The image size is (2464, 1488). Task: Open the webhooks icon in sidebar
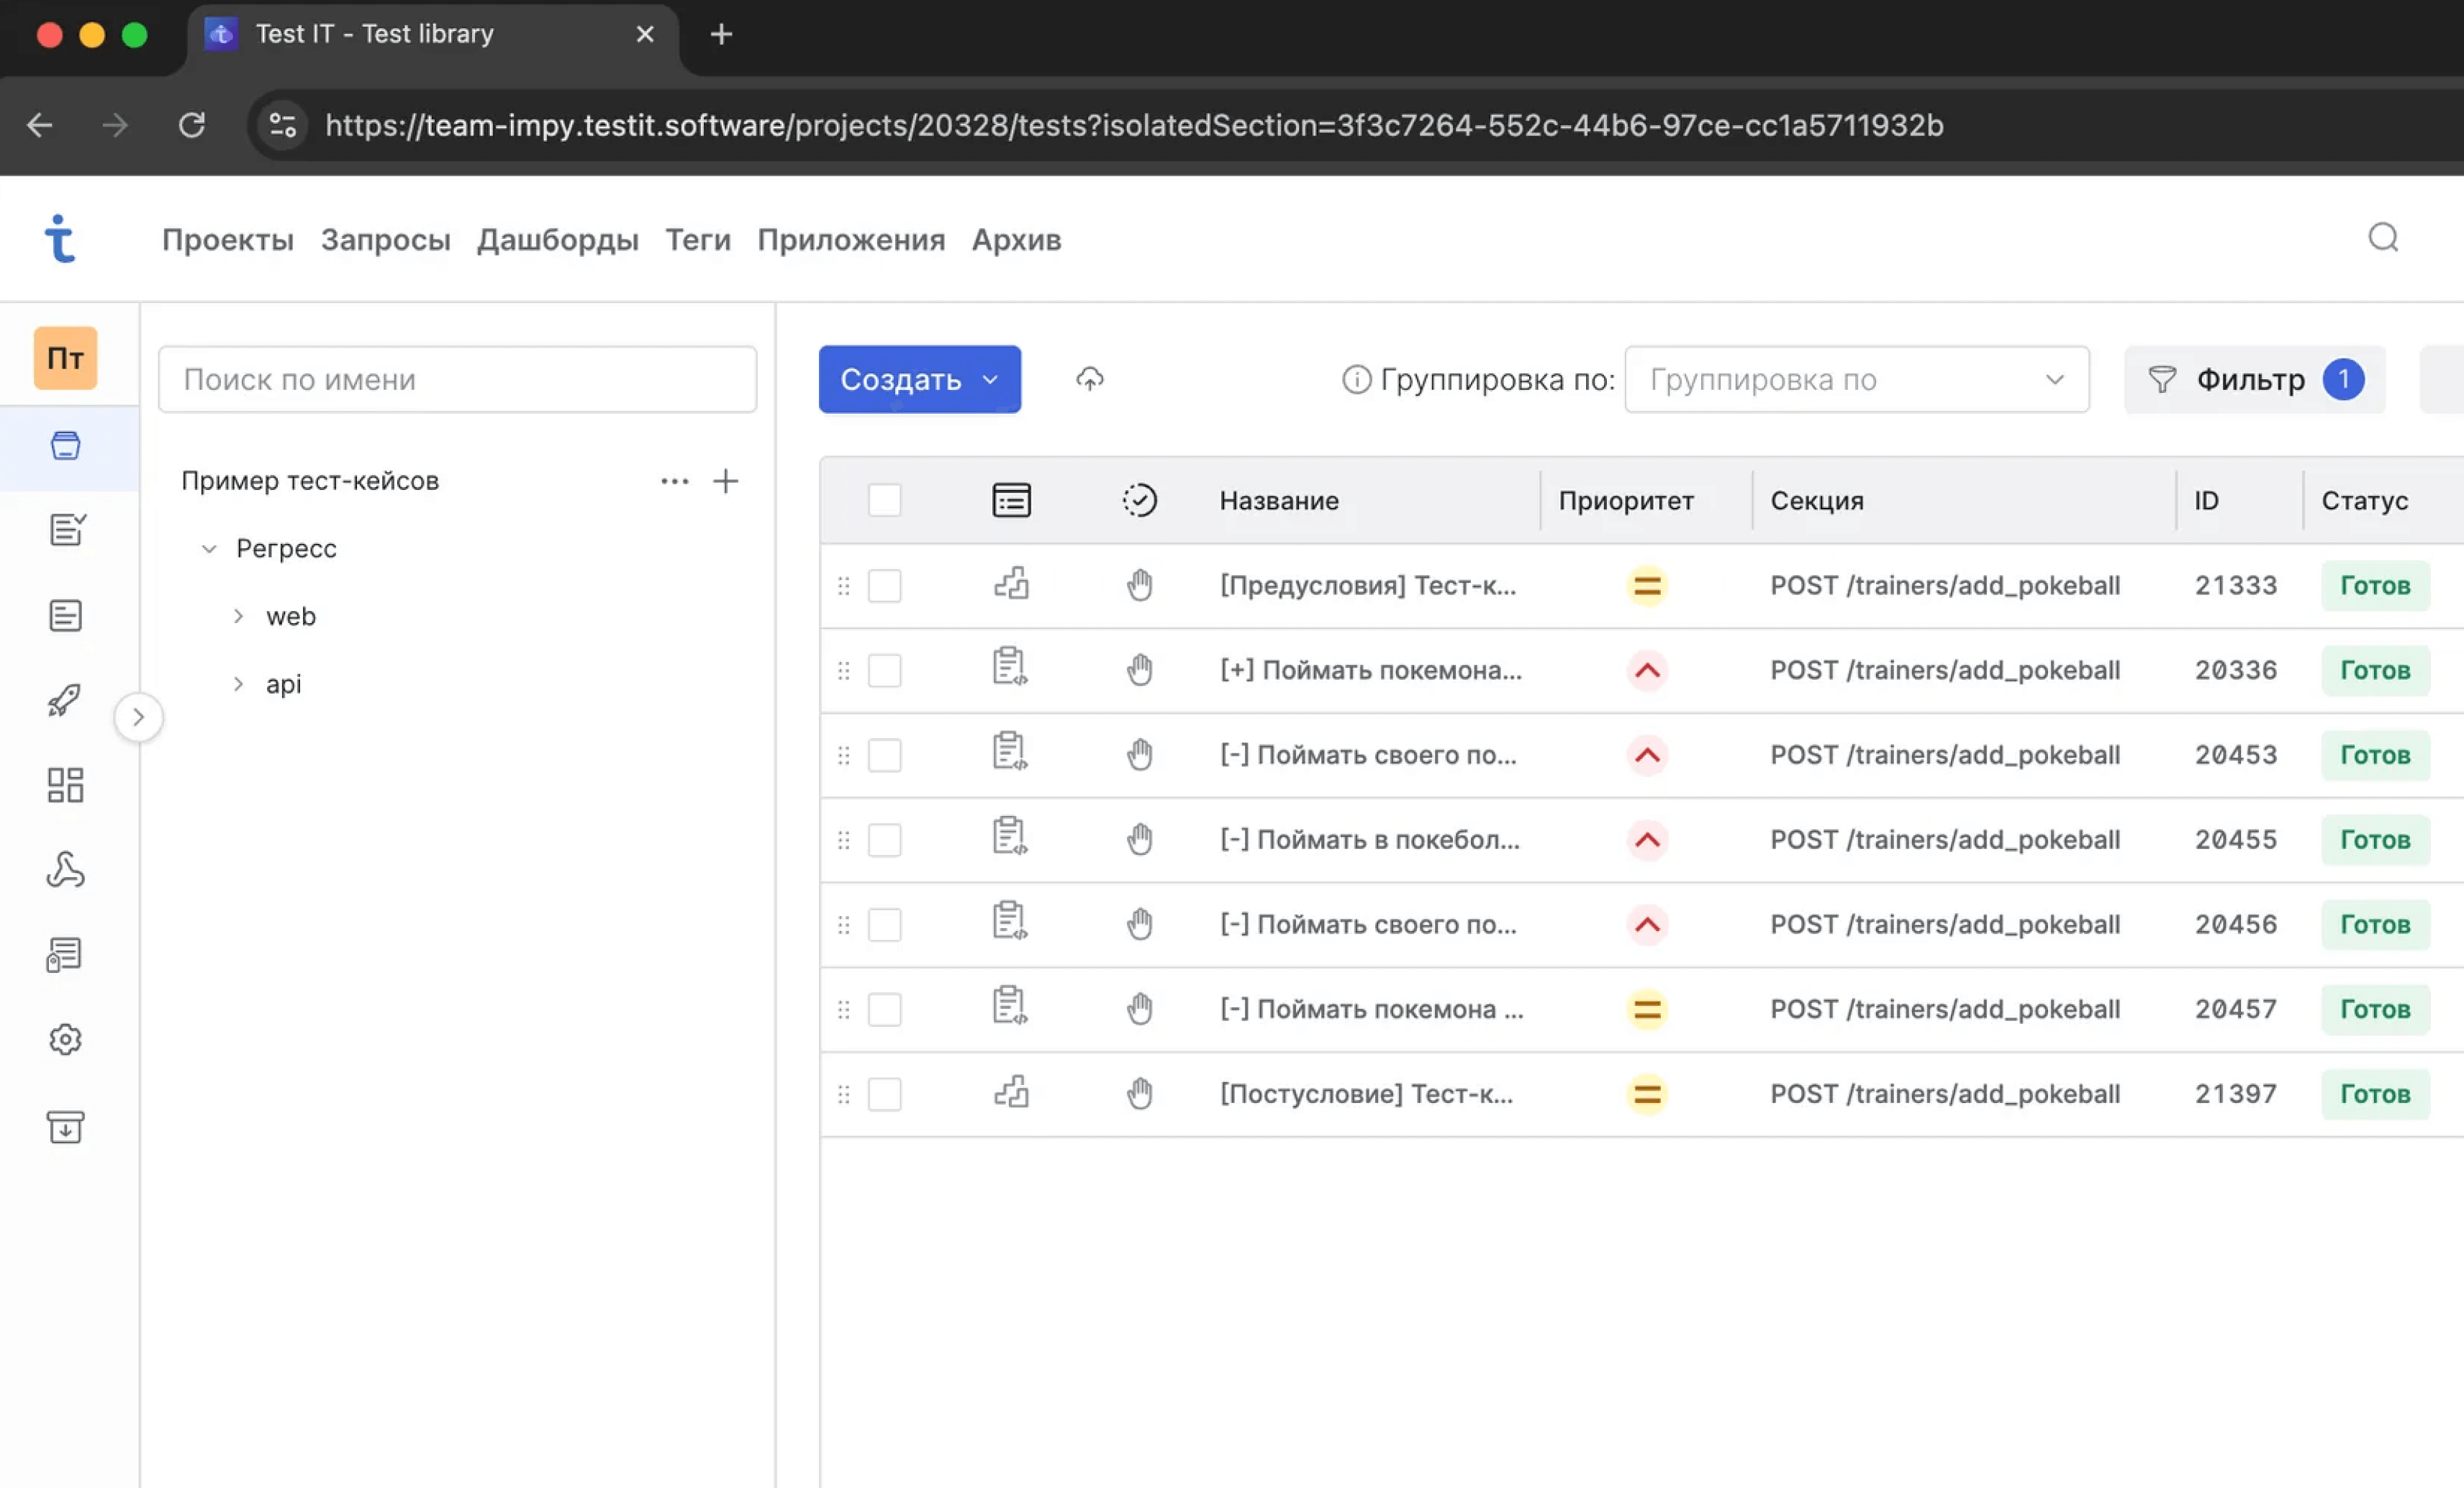65,870
